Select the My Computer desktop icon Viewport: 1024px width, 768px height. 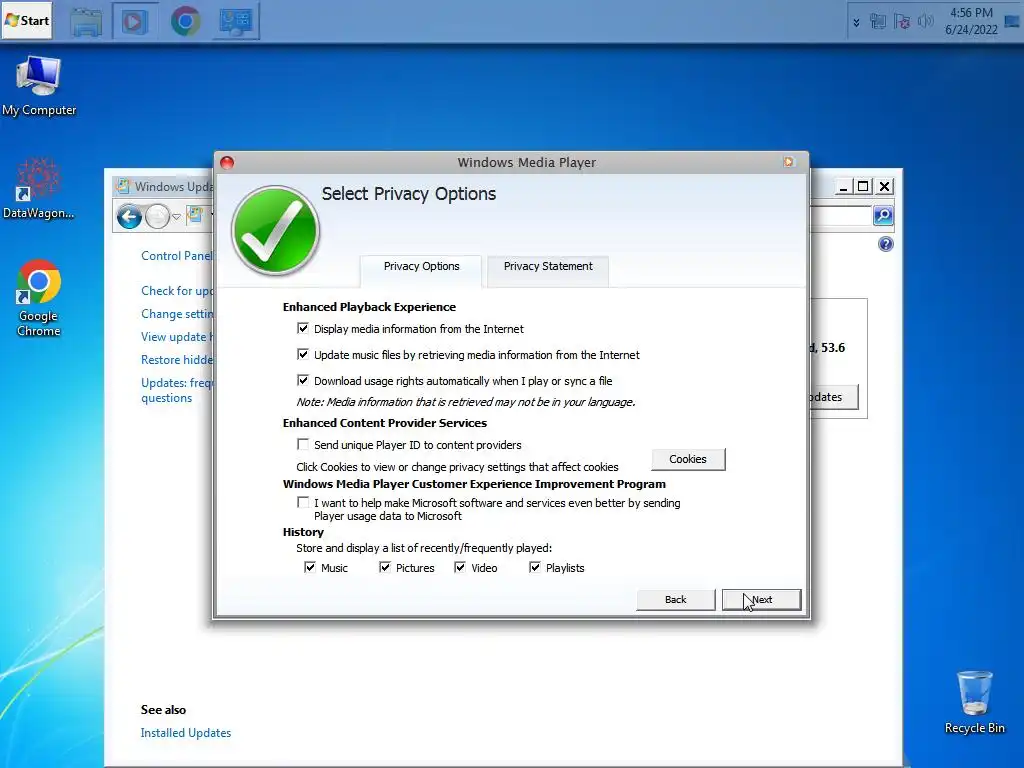(x=39, y=86)
